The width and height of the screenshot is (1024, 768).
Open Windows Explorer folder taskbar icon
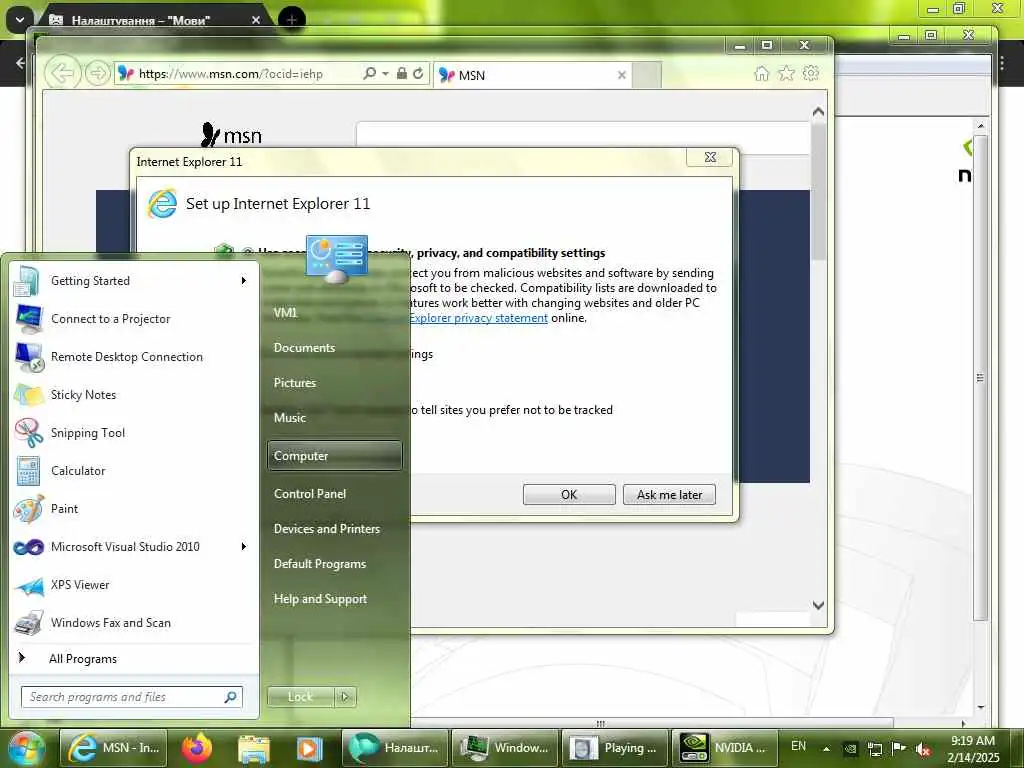(254, 748)
